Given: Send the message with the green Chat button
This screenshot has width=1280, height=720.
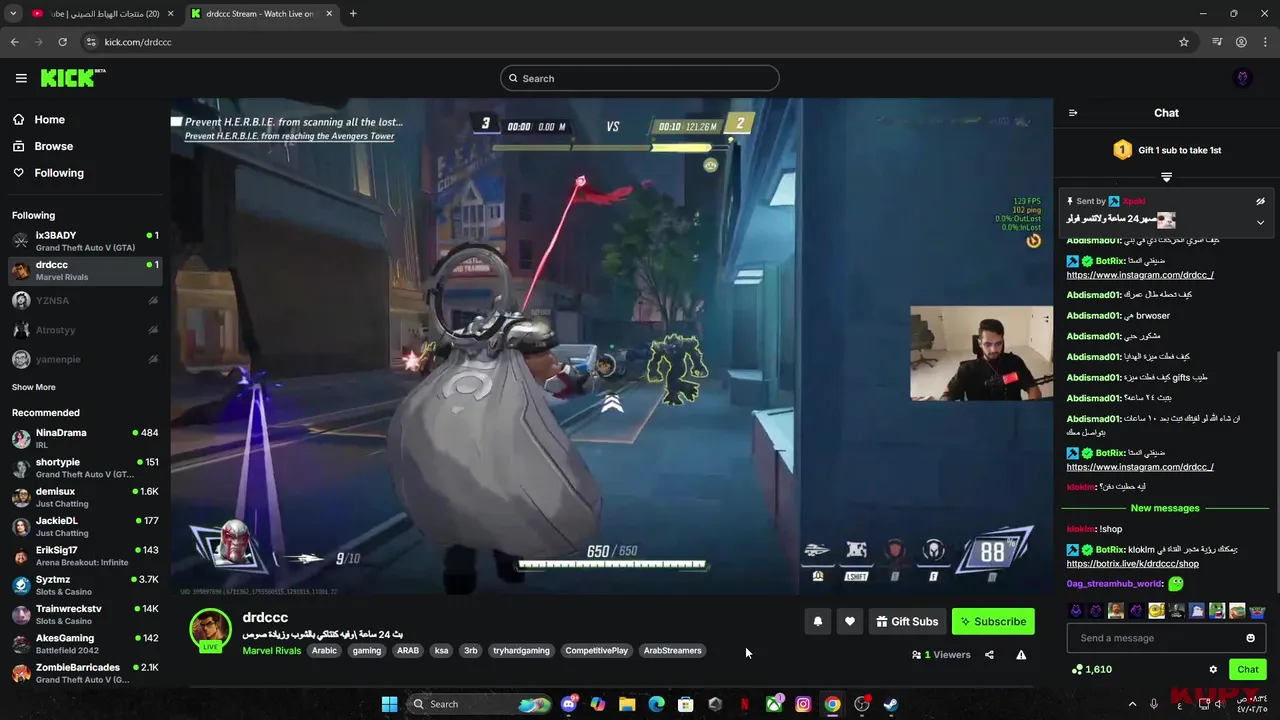Looking at the screenshot, I should click(x=1248, y=669).
